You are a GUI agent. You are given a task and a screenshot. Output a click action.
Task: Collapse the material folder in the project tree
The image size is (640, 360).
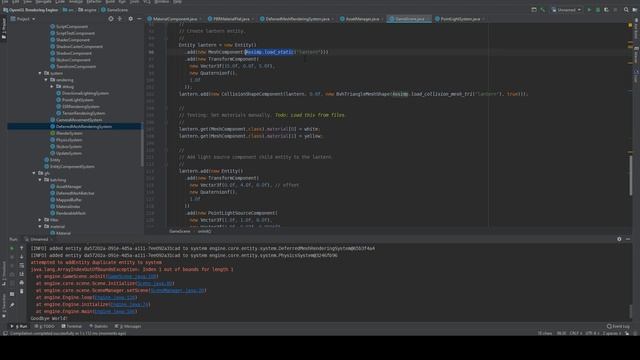coord(40,227)
